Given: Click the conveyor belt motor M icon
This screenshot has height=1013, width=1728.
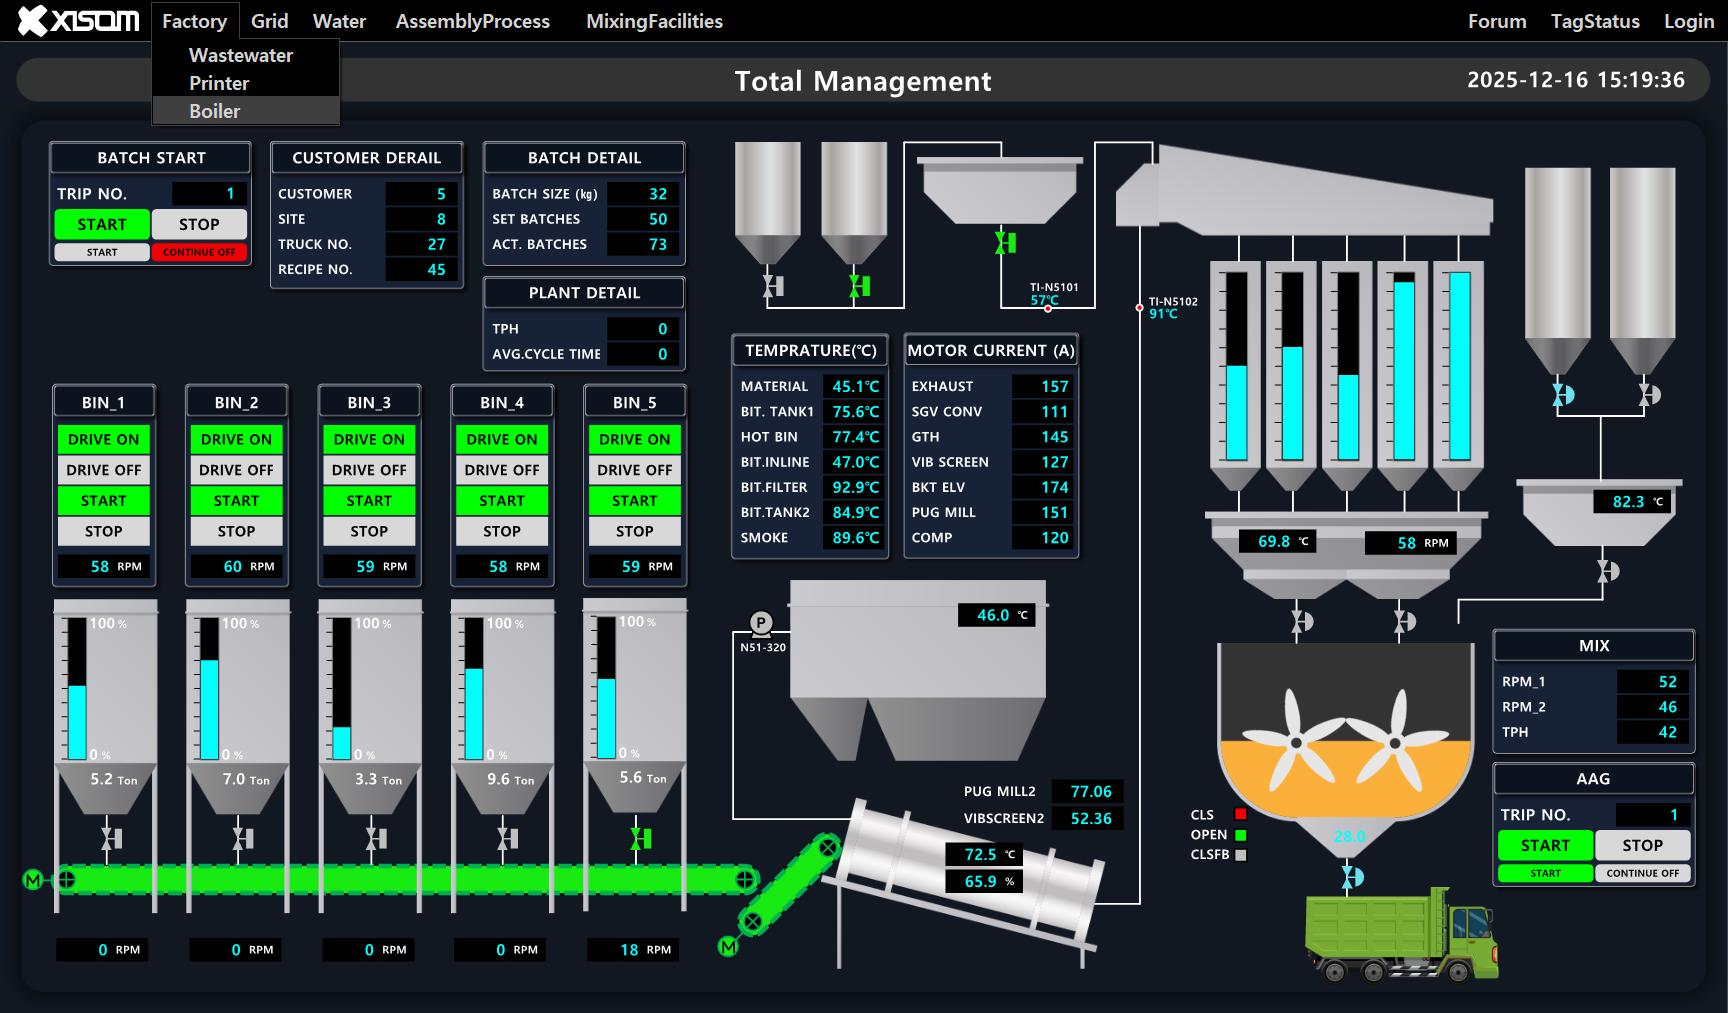Looking at the screenshot, I should [x=33, y=880].
